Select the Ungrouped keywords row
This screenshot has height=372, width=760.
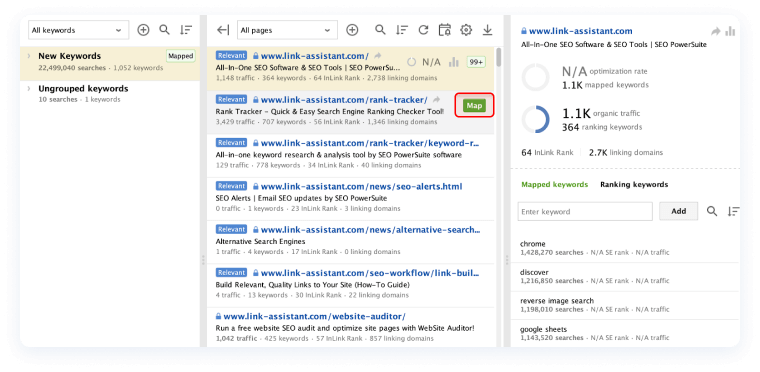pos(110,94)
